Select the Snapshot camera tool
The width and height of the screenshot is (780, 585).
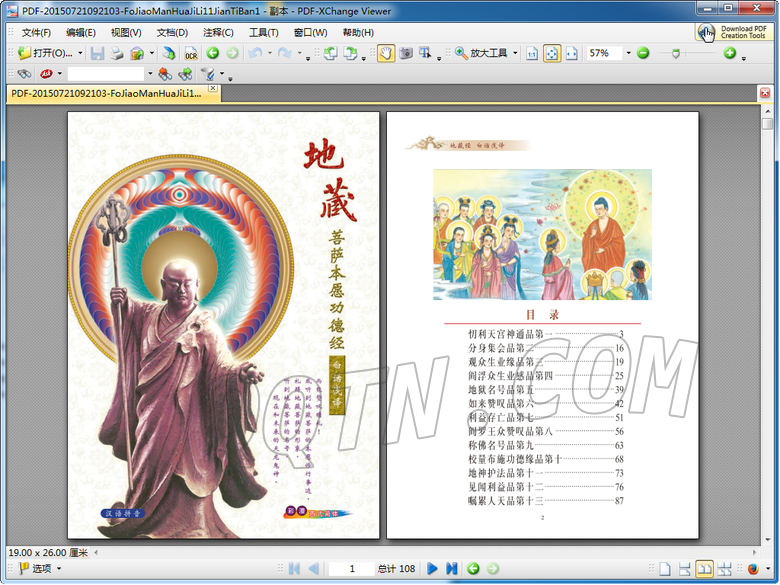406,53
